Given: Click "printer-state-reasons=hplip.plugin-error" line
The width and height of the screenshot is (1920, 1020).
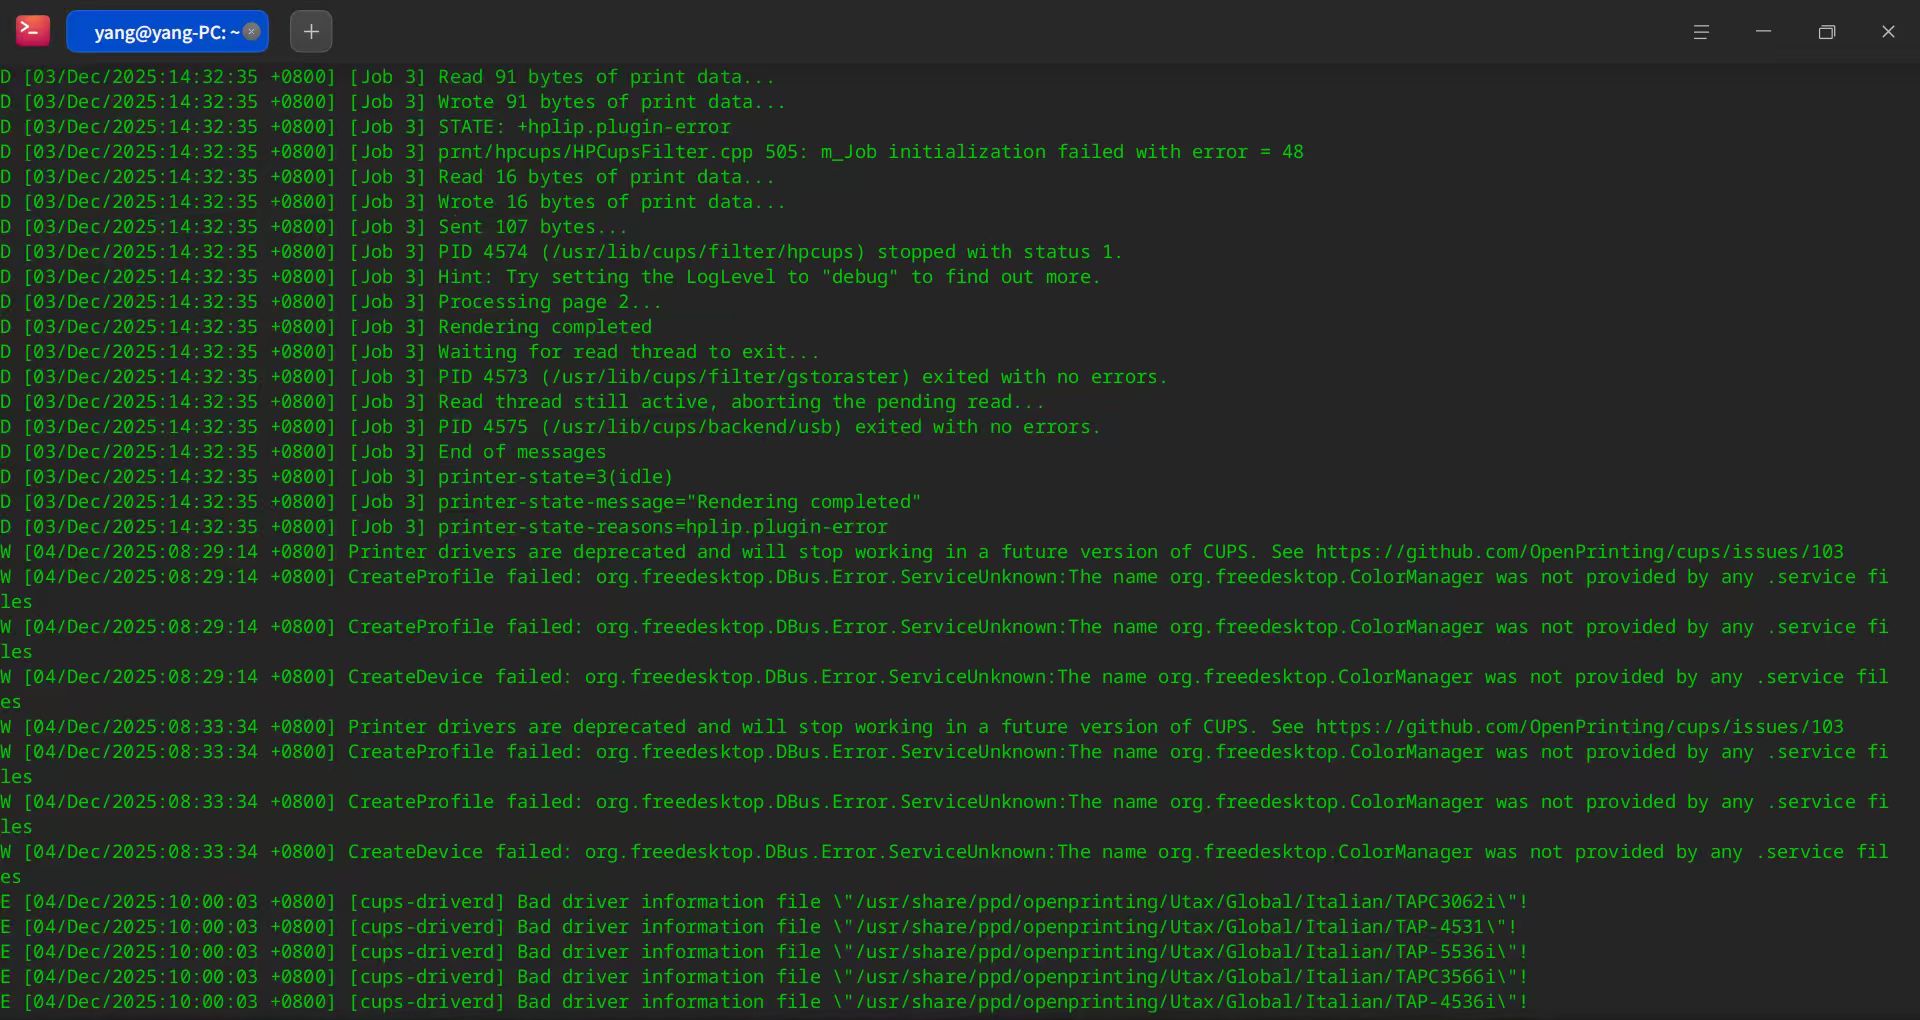Looking at the screenshot, I should (444, 527).
